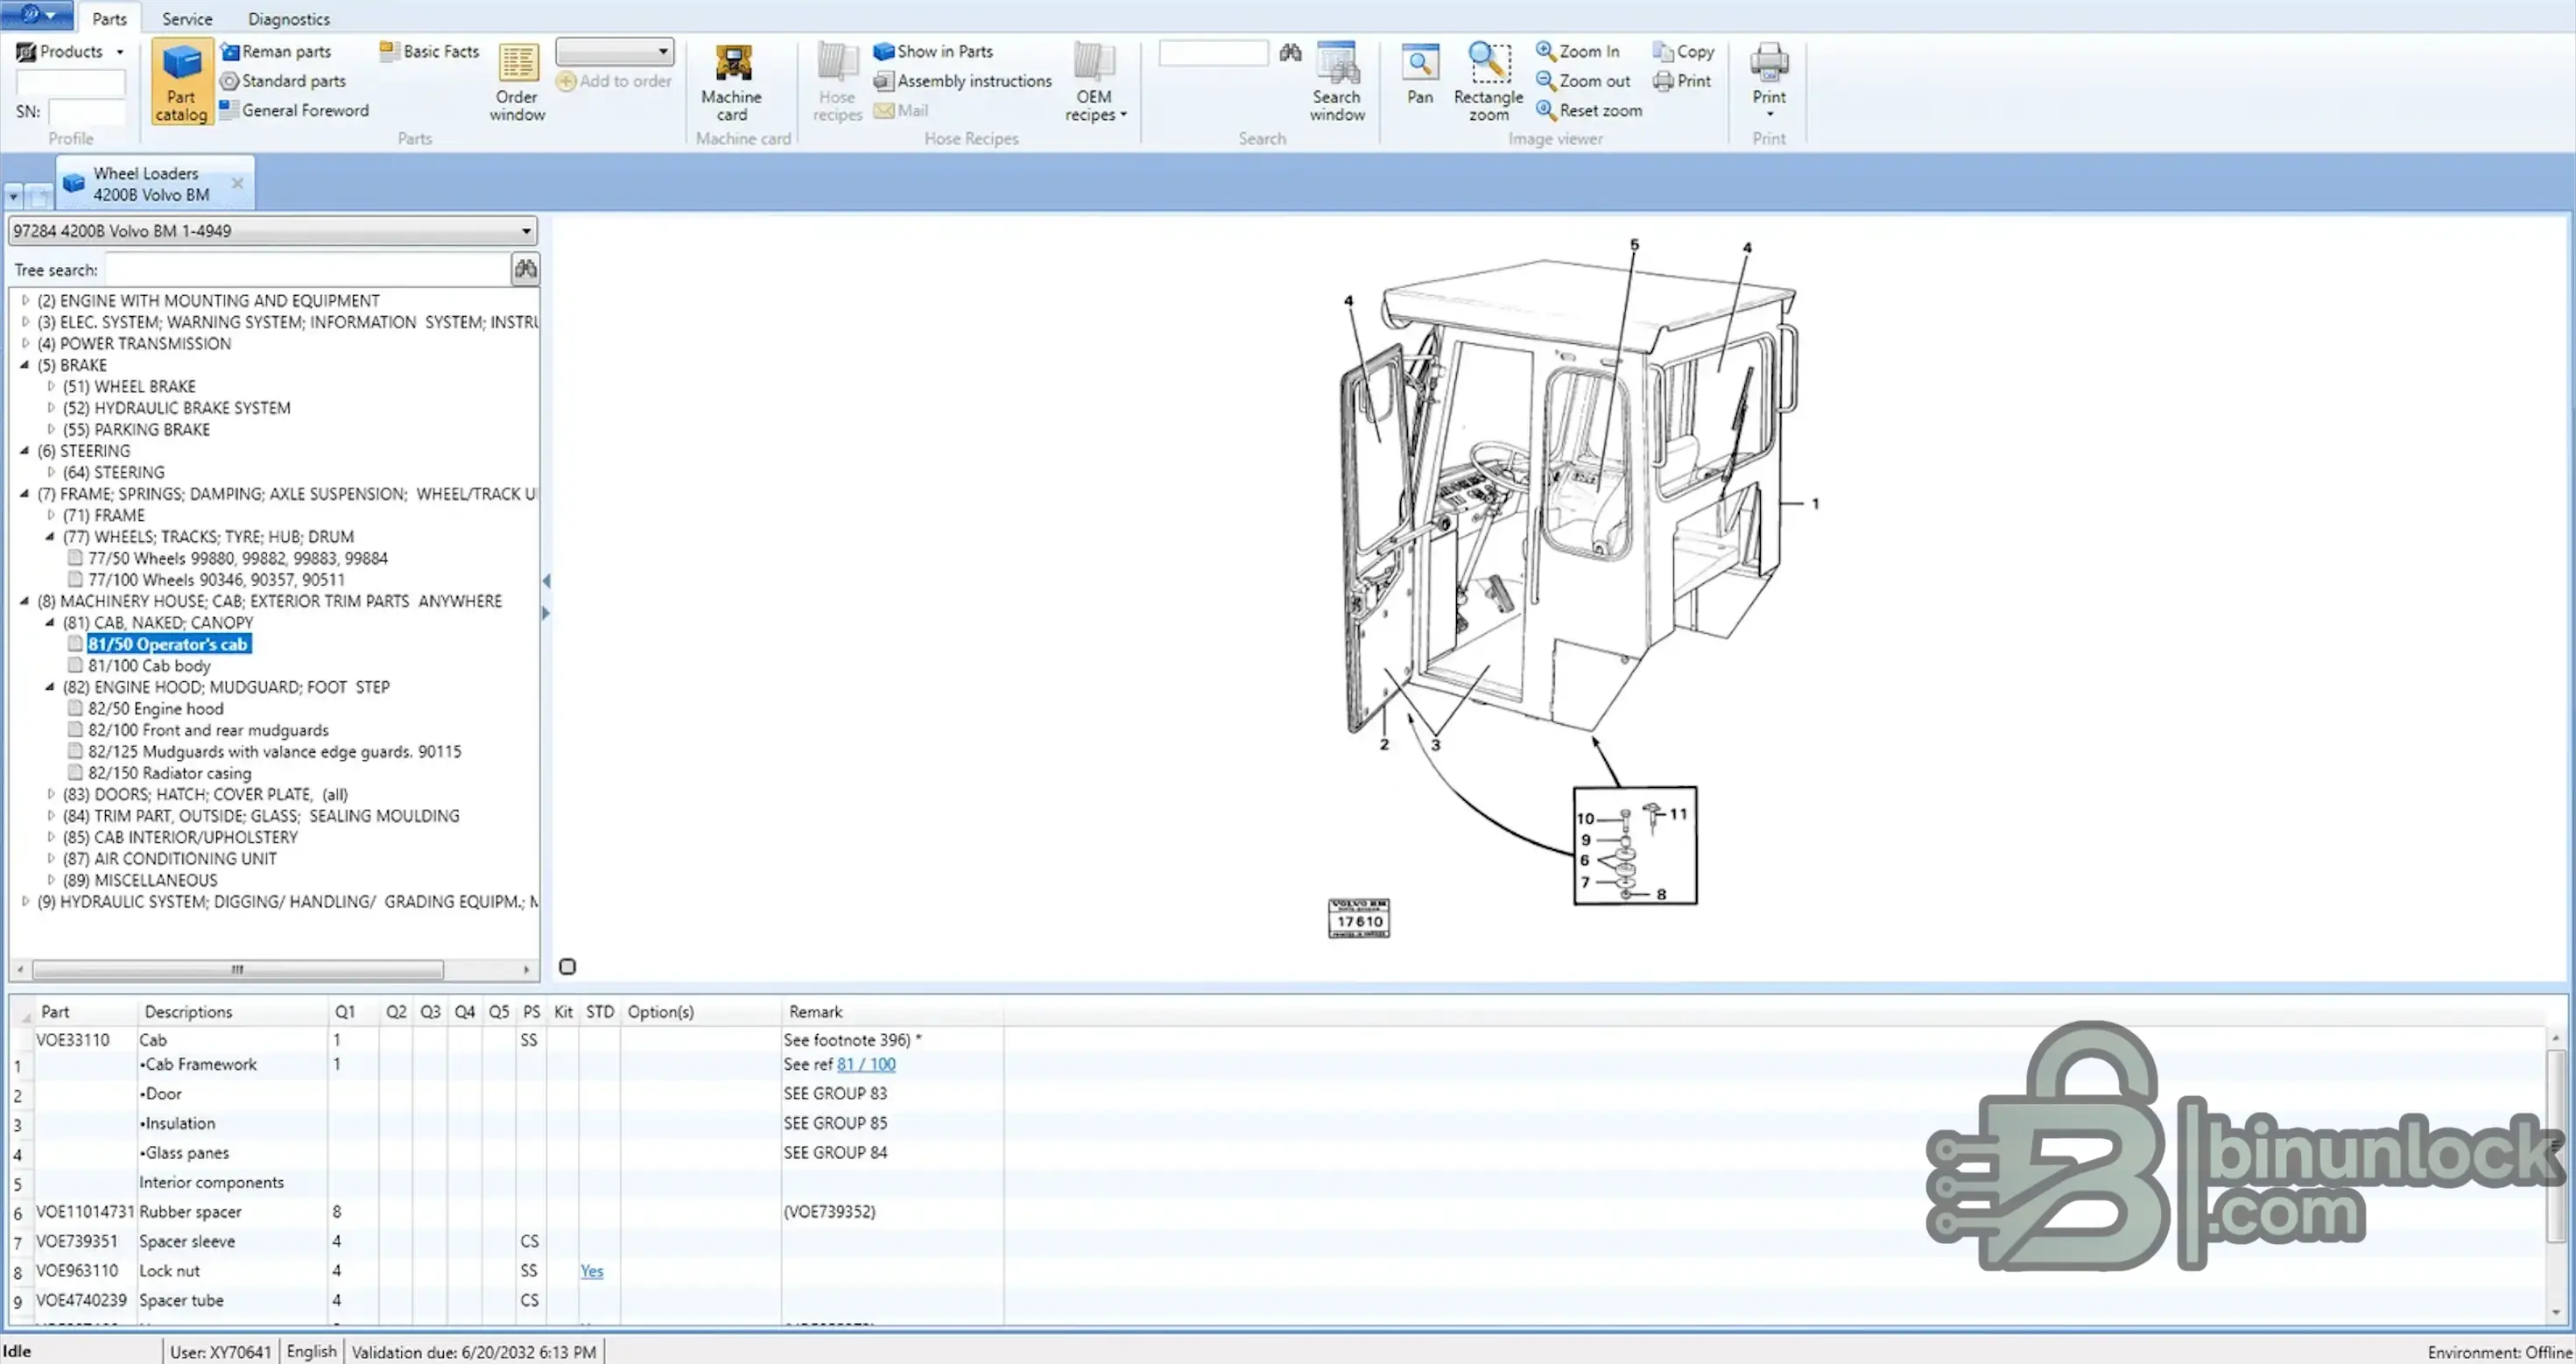
Task: Collapse (77) WHEELS; TRACKS; TYRE node
Action: coord(50,537)
